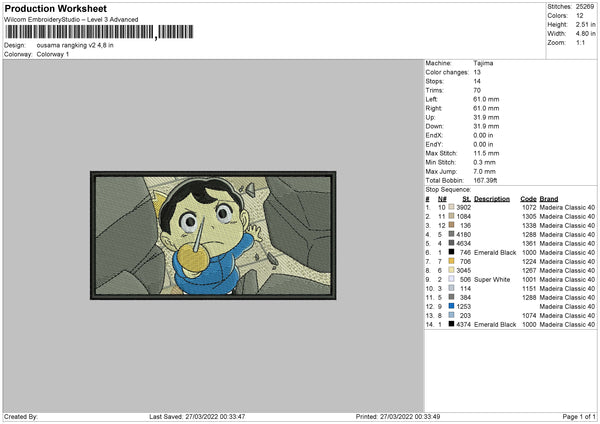Click the blue color swatch for thread 1253
This screenshot has height=424, width=600.
coord(453,306)
